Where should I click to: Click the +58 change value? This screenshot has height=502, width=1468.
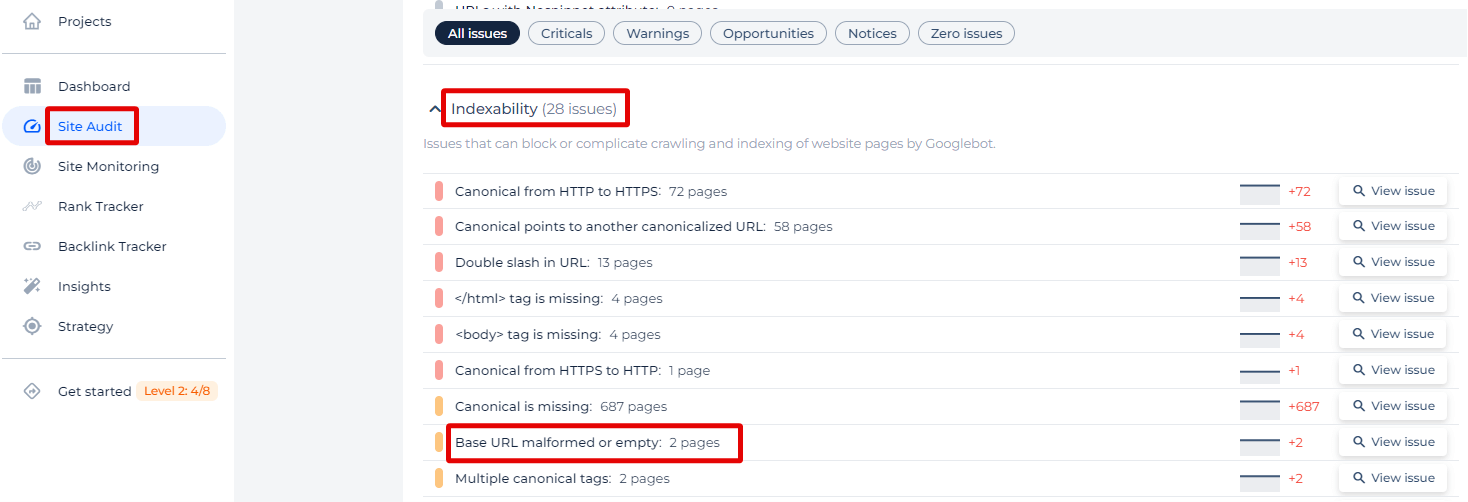(x=1299, y=227)
